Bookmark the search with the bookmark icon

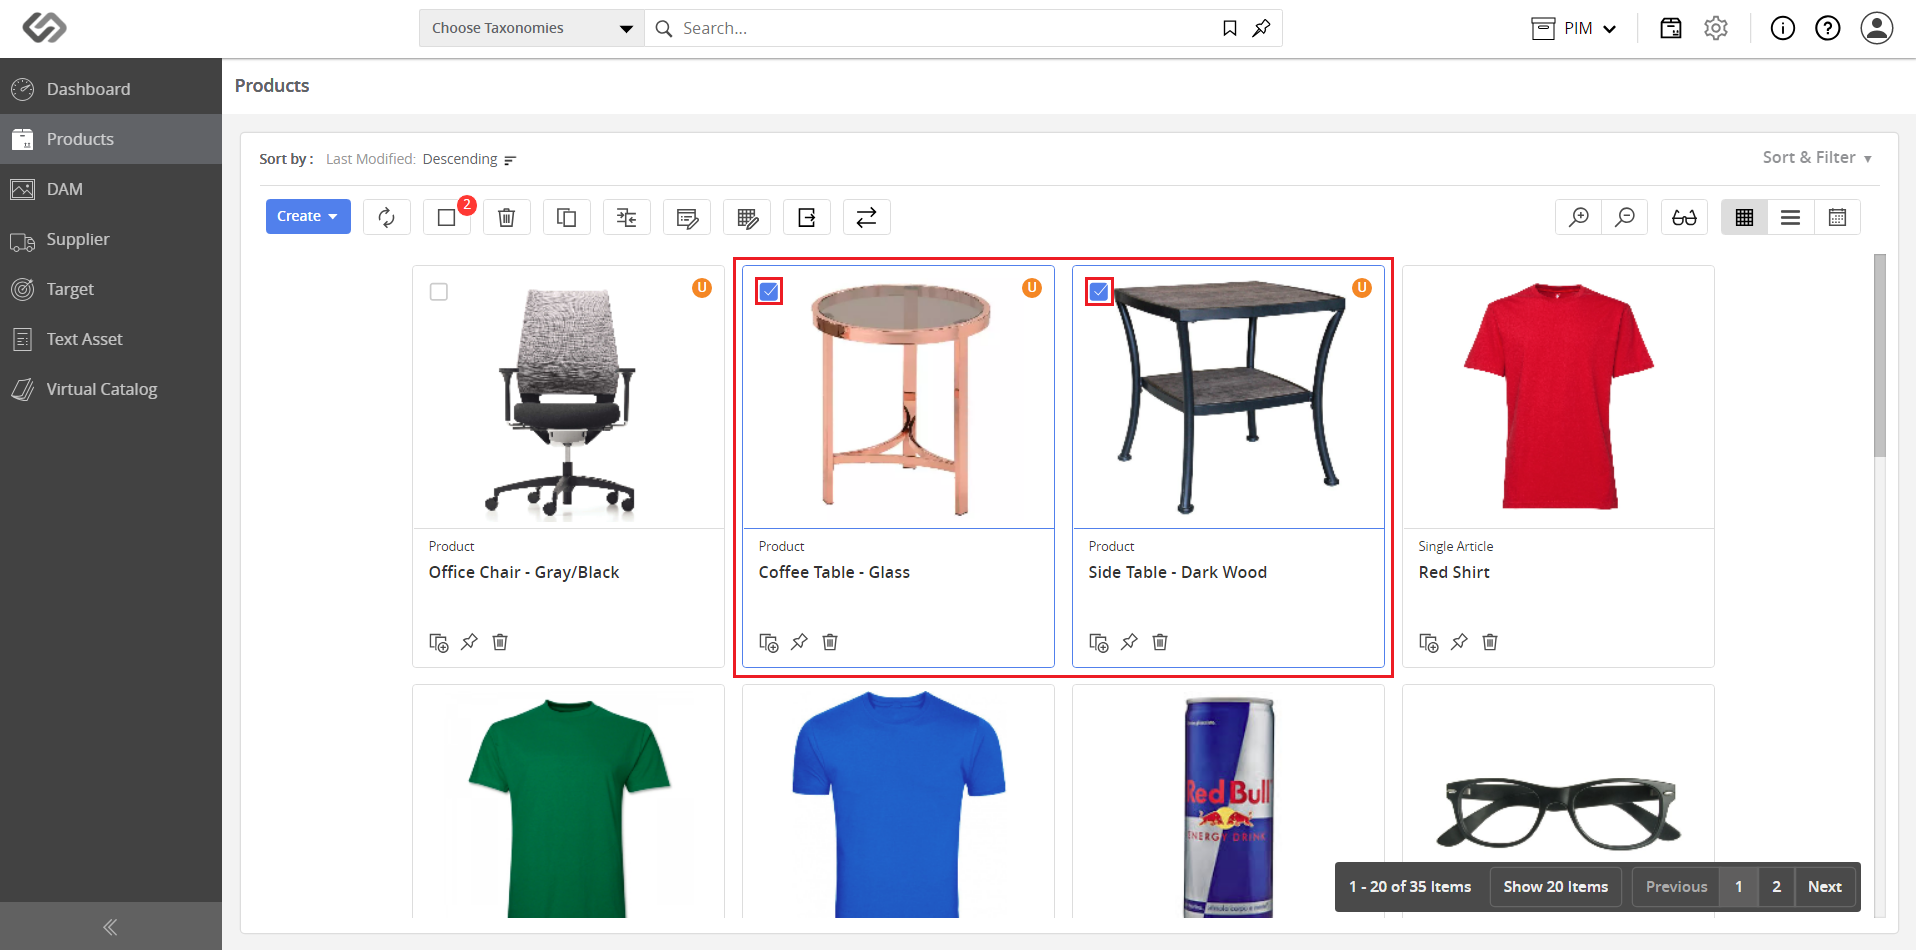pos(1230,28)
